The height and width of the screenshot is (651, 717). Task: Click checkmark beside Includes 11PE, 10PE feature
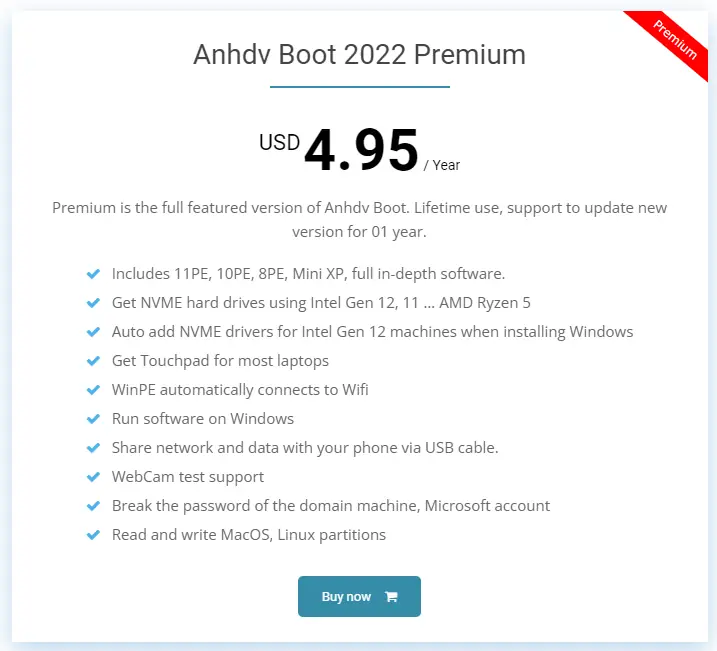(x=93, y=273)
